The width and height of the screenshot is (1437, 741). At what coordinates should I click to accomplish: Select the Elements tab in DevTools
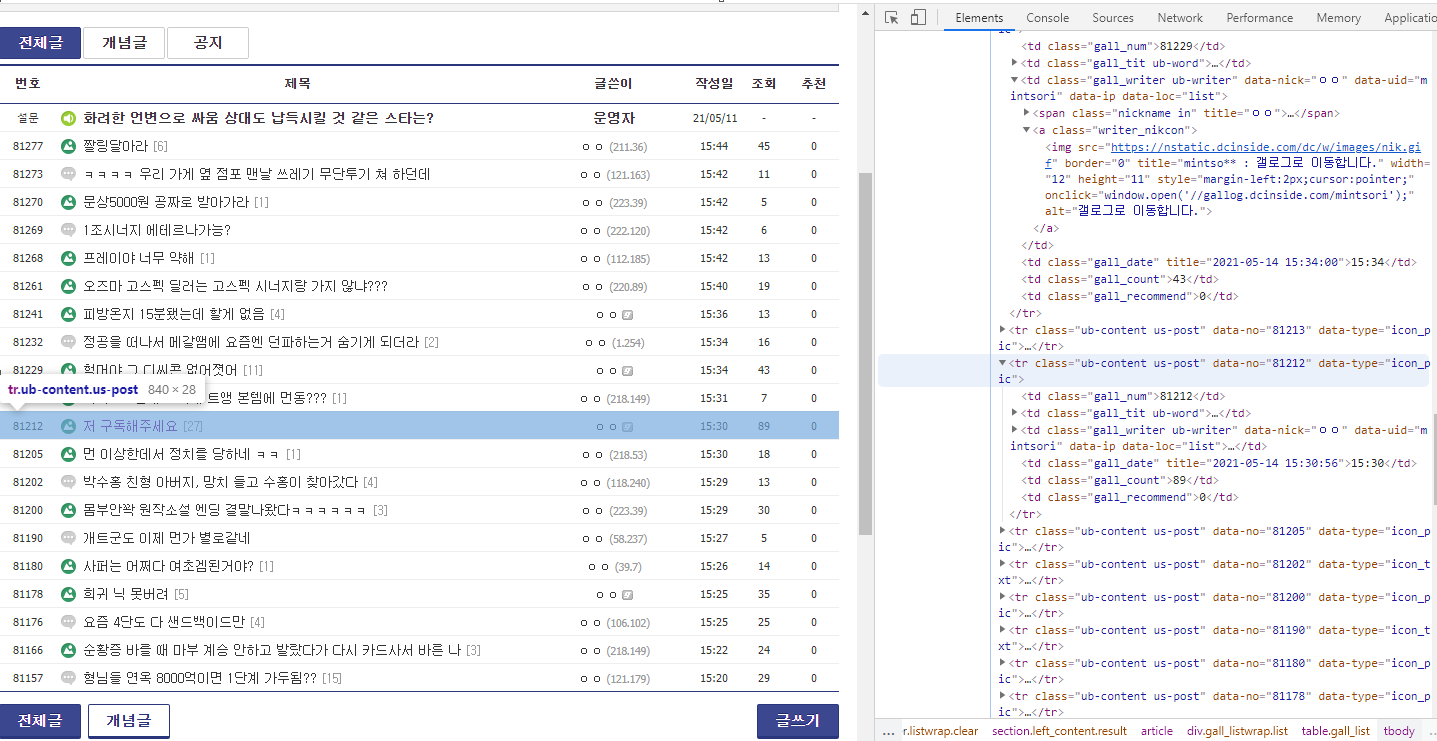click(x=979, y=18)
